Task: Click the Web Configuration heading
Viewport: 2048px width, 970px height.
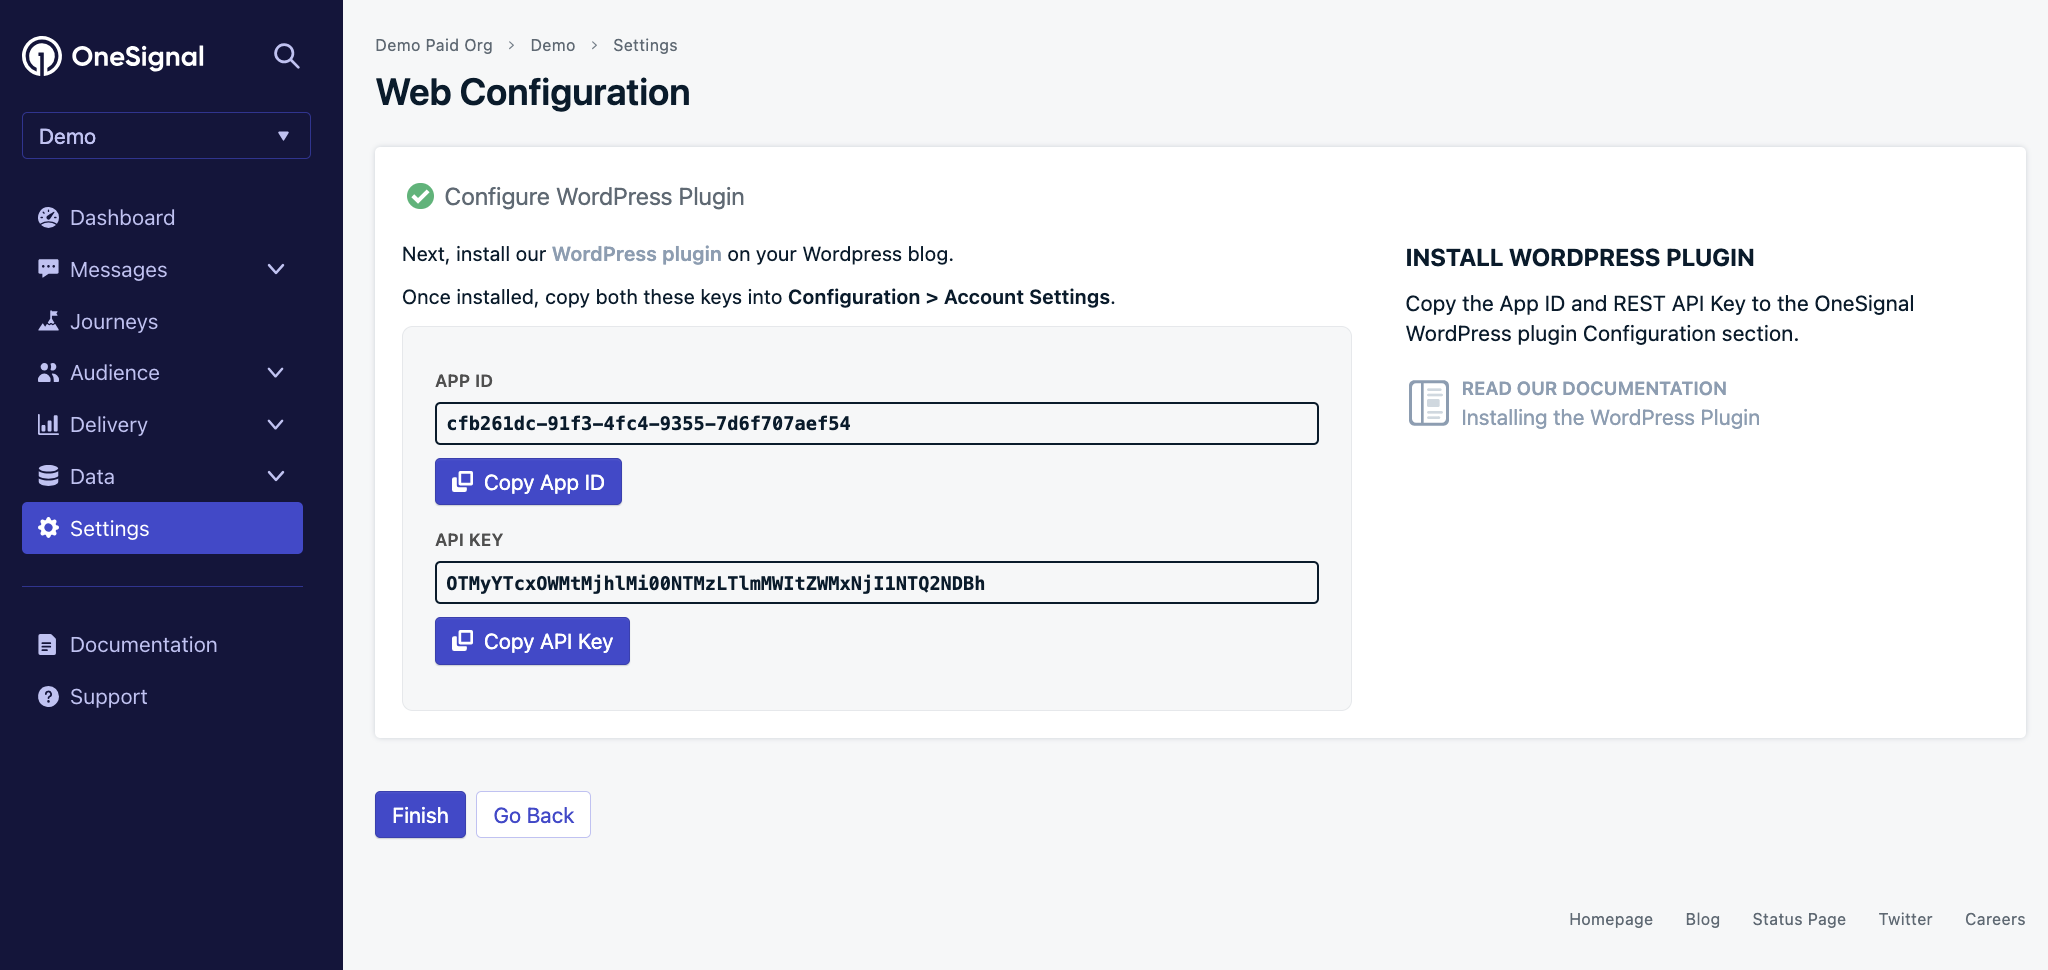Action: click(533, 92)
